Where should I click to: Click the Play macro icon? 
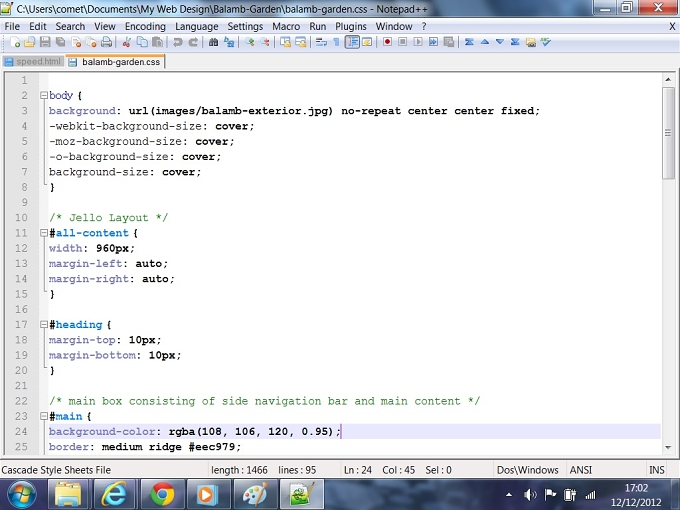[418, 42]
